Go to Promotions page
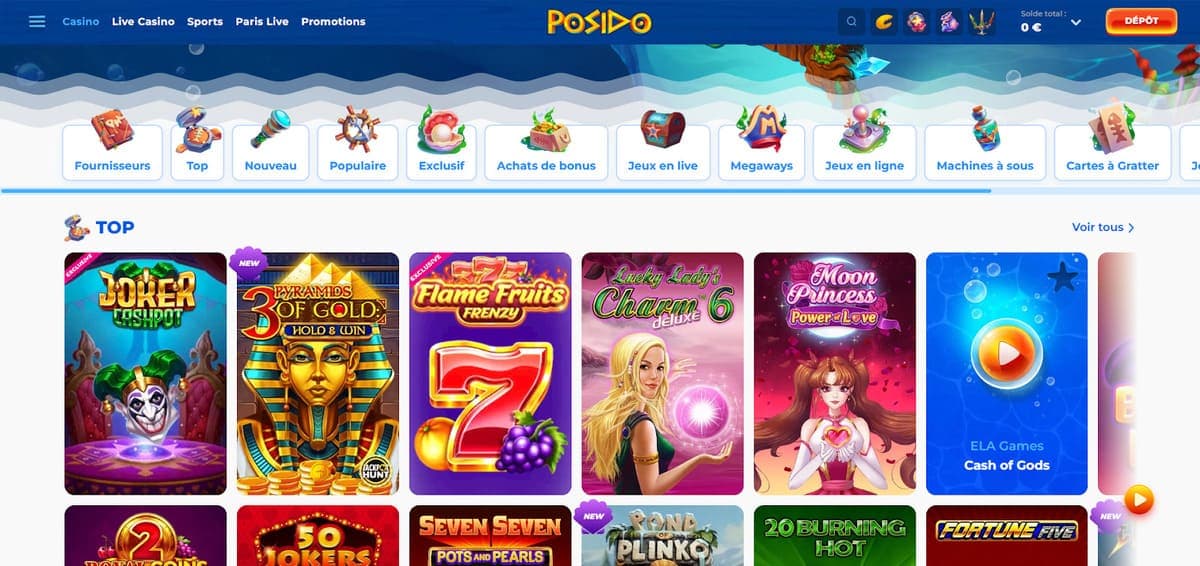The width and height of the screenshot is (1200, 566). [333, 21]
